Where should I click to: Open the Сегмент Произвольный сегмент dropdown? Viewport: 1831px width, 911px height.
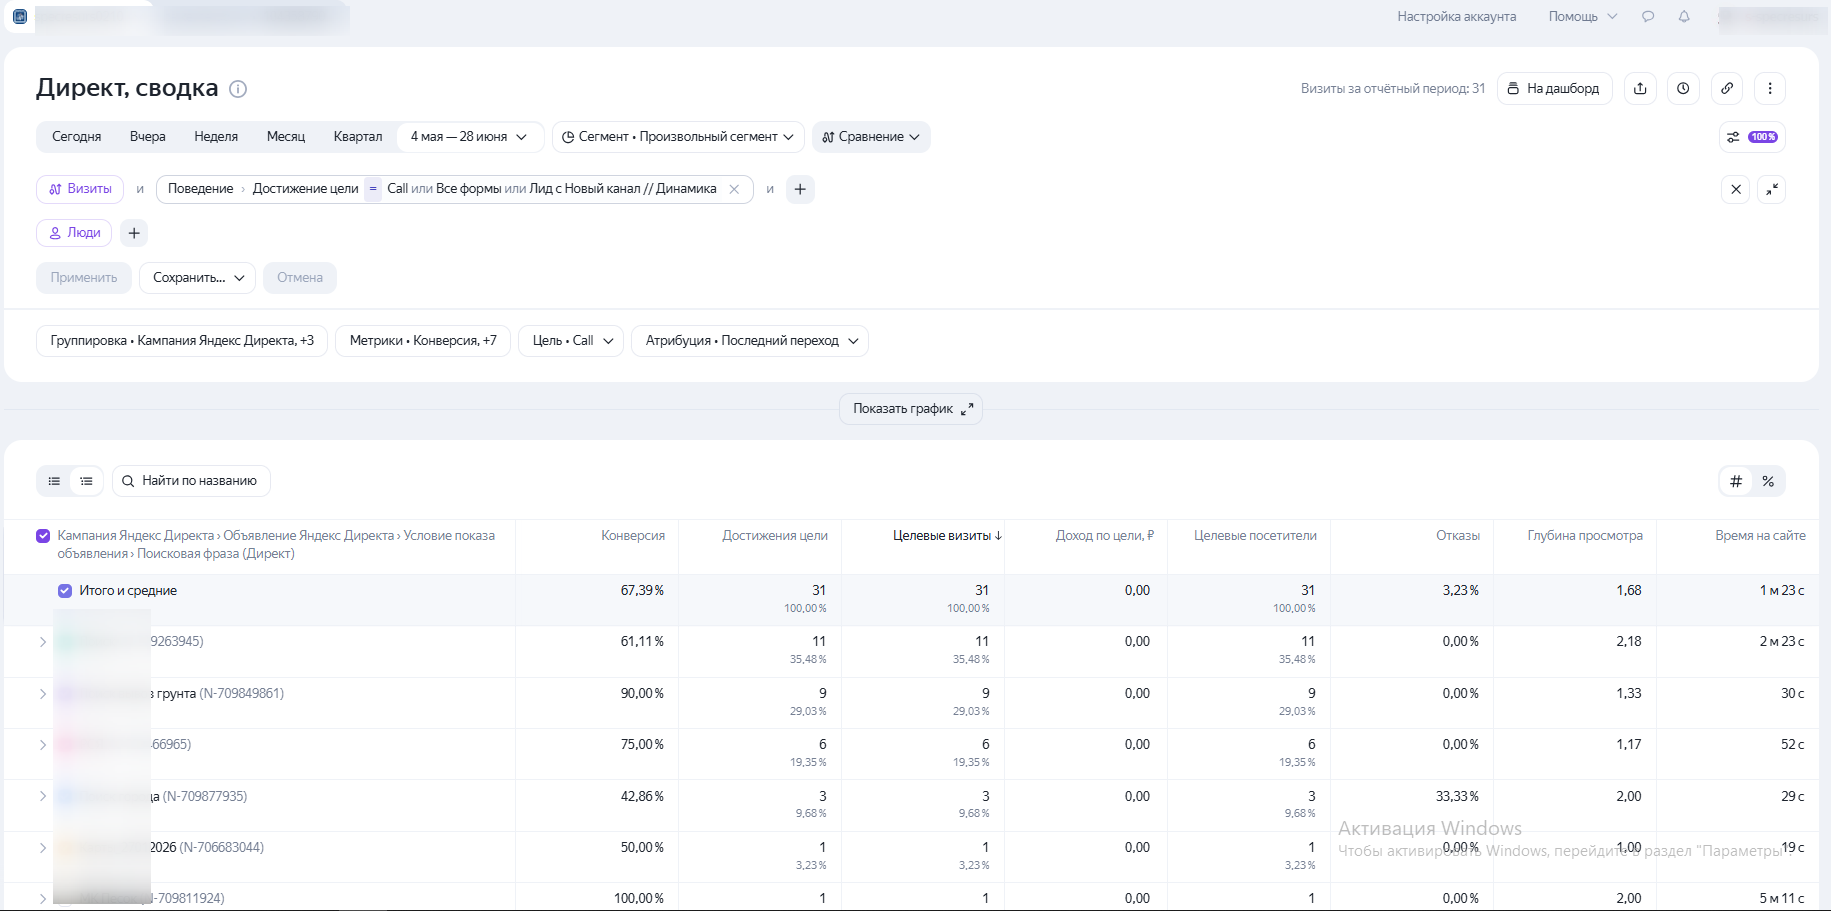(678, 137)
